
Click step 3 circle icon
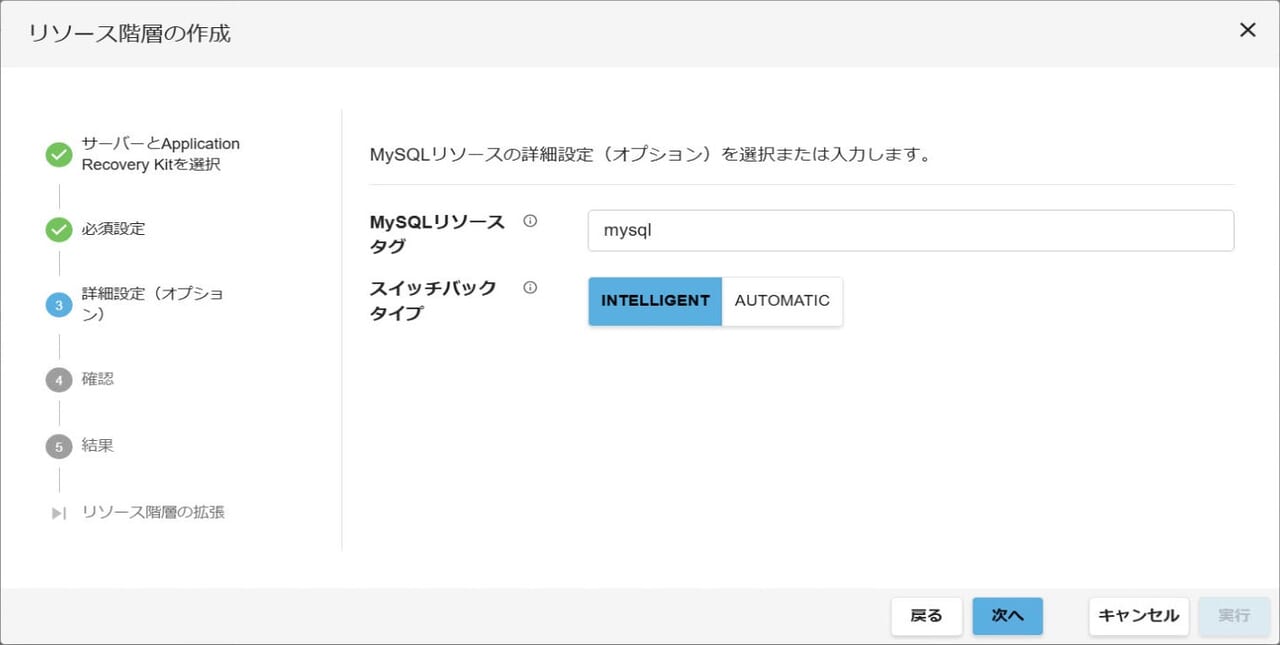point(59,305)
